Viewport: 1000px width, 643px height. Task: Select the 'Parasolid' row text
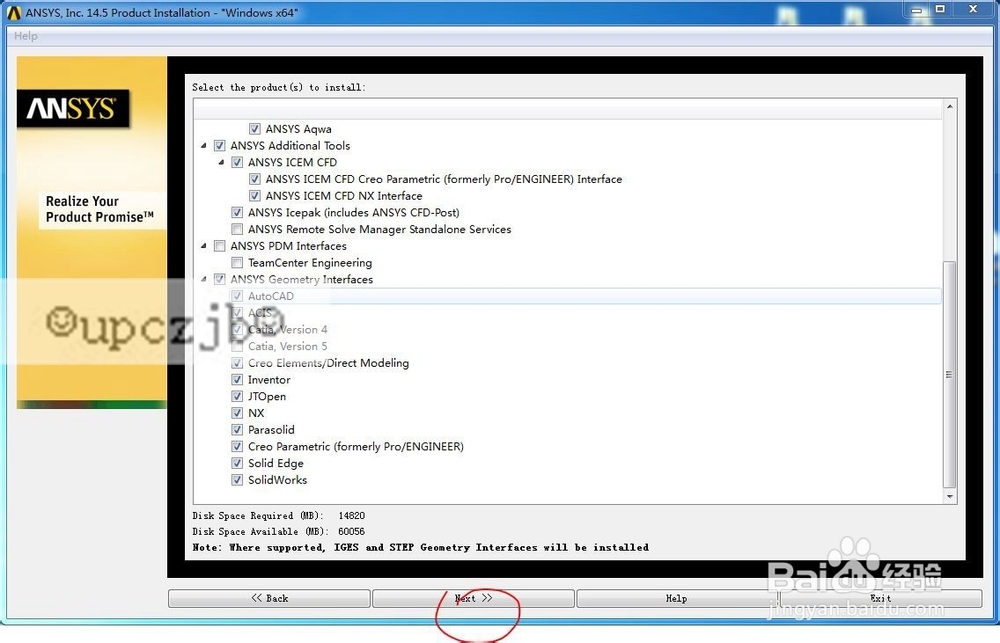click(271, 430)
